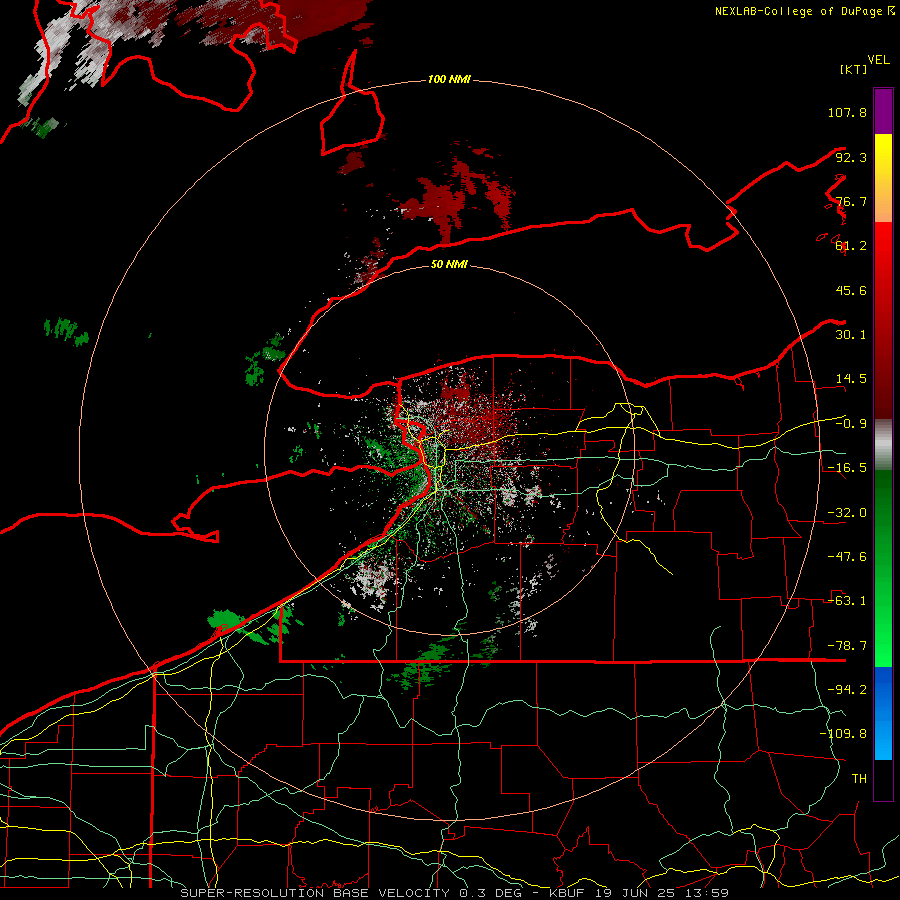
Task: Click the [KT] units label
Action: pyautogui.click(x=854, y=69)
